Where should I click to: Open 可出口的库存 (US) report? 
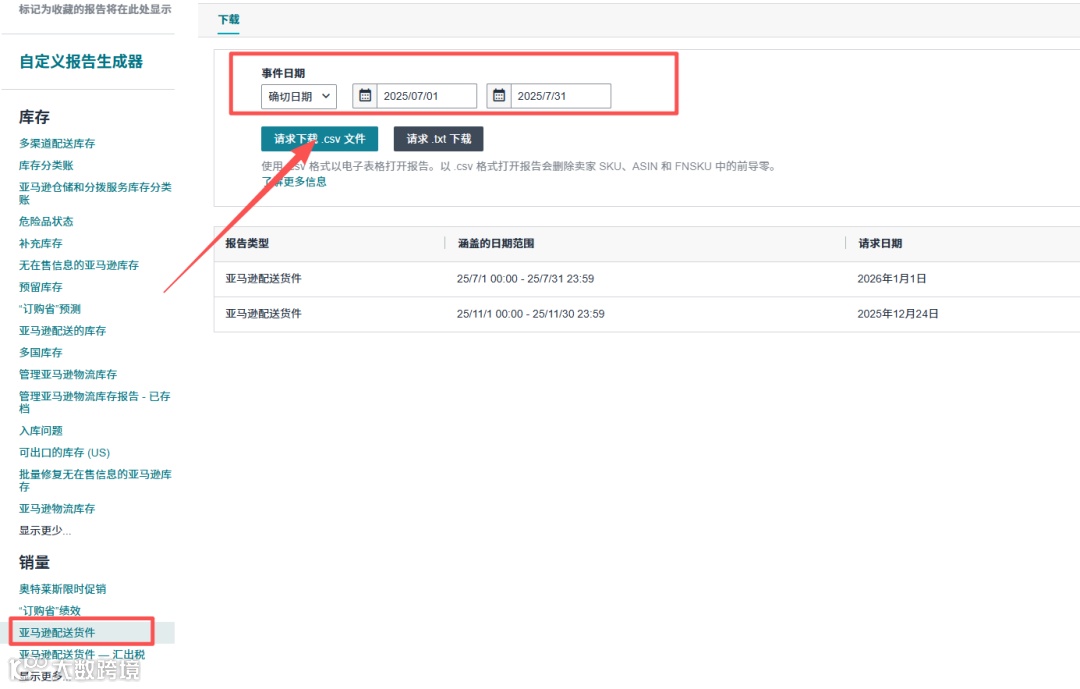[x=65, y=453]
